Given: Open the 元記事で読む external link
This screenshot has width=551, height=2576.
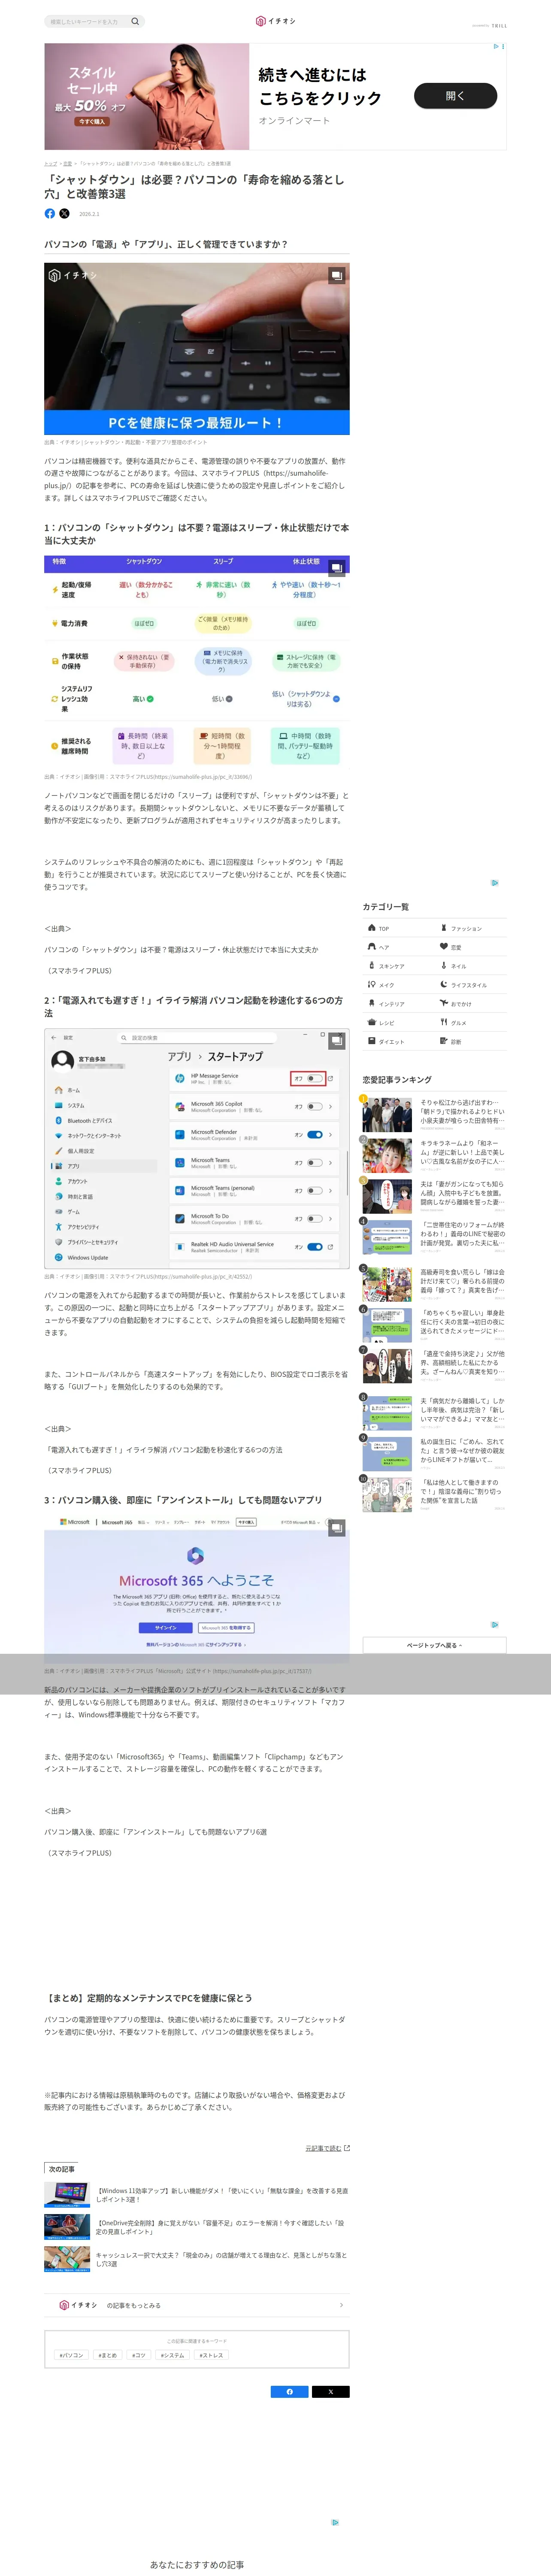Looking at the screenshot, I should pyautogui.click(x=327, y=2147).
